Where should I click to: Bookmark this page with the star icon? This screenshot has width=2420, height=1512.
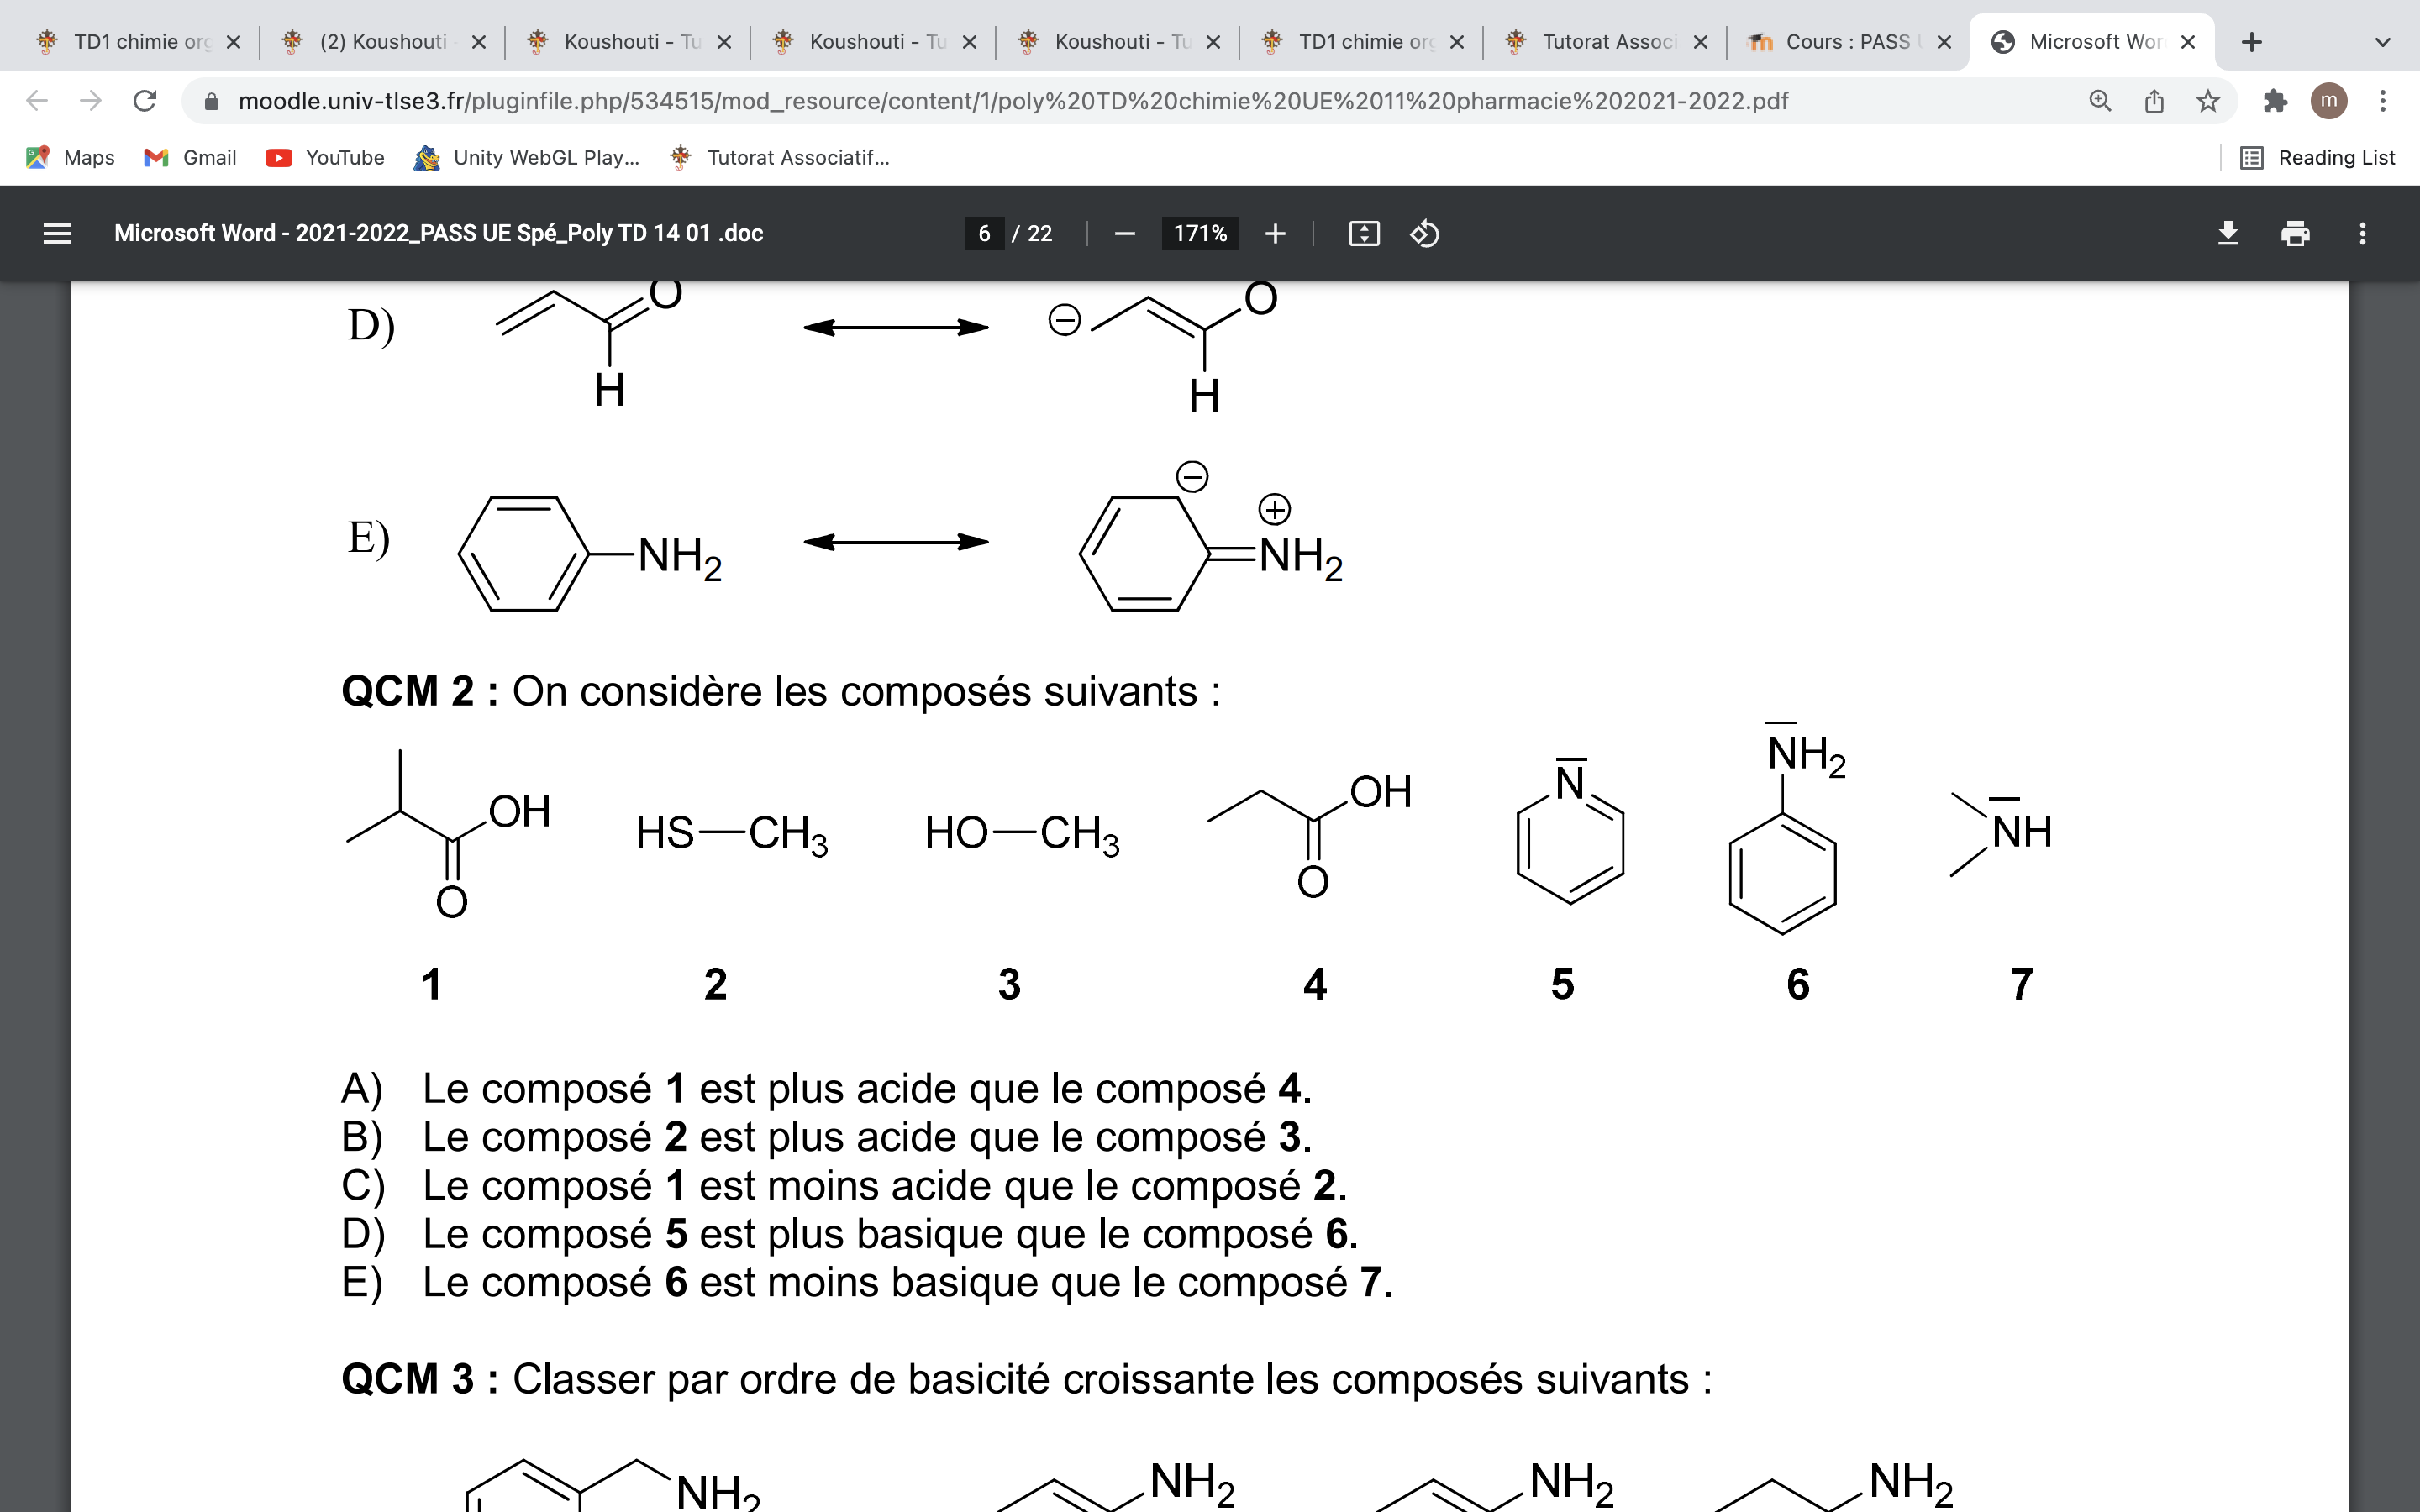(2208, 101)
